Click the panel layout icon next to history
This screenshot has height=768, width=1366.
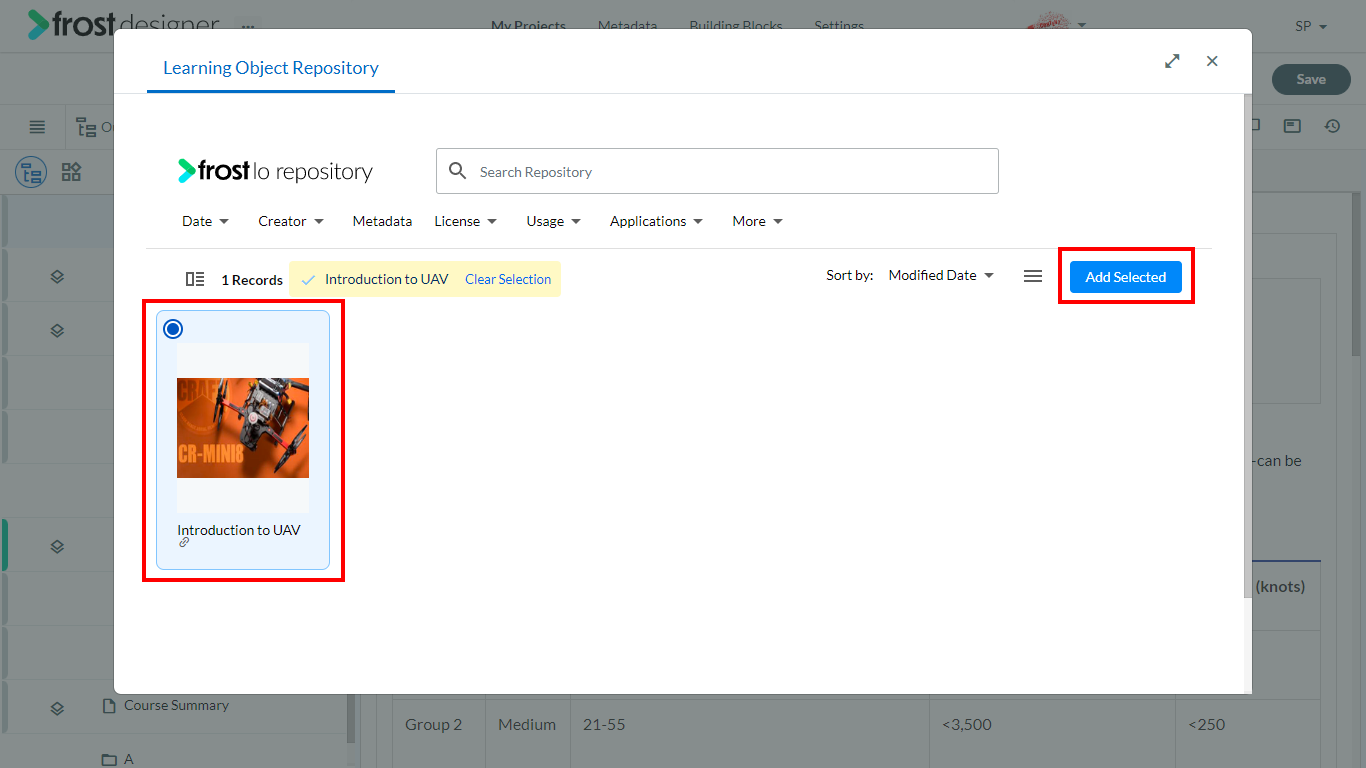[1292, 126]
